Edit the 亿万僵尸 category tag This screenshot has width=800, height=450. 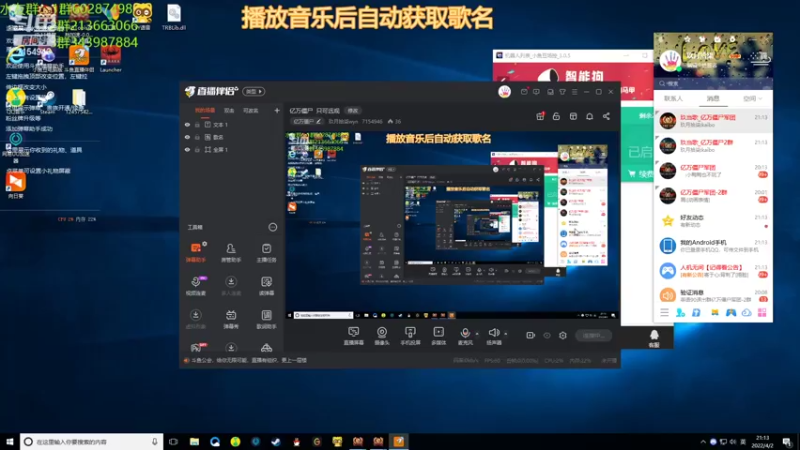tap(307, 121)
